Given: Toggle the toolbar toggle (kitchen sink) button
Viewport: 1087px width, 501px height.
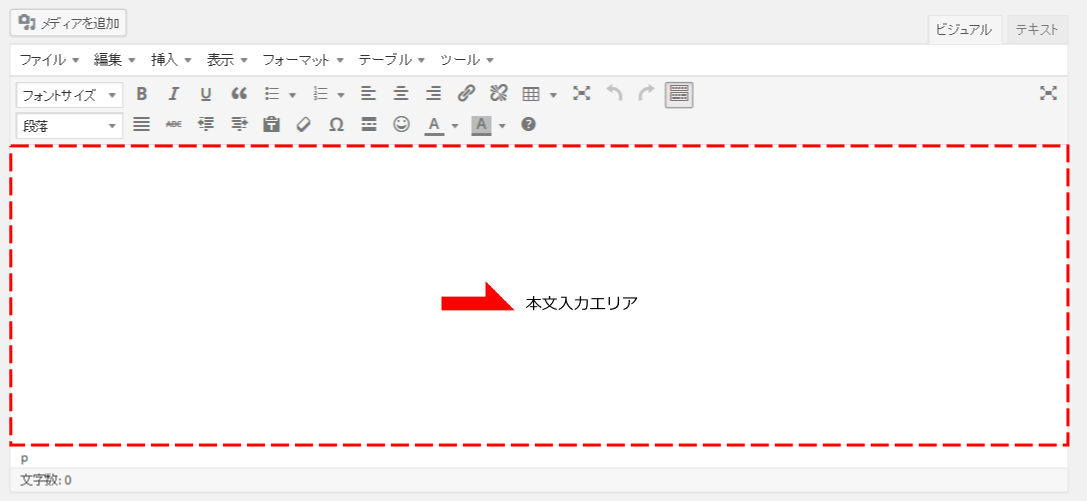Looking at the screenshot, I should tap(679, 94).
